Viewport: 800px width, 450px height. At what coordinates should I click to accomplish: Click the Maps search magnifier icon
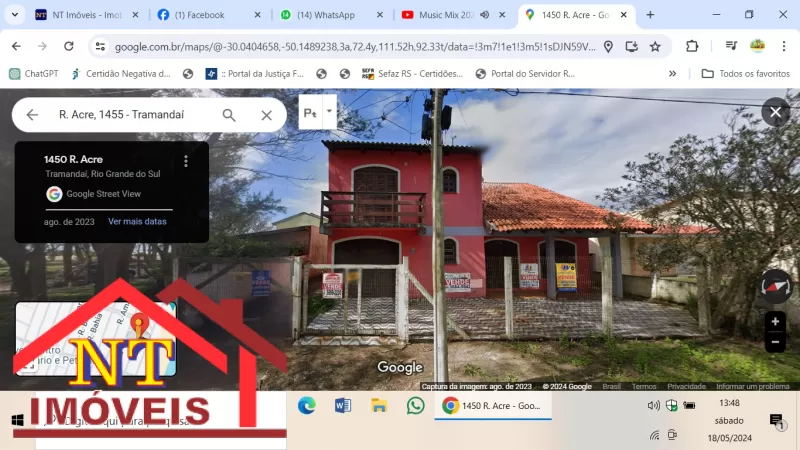(229, 115)
